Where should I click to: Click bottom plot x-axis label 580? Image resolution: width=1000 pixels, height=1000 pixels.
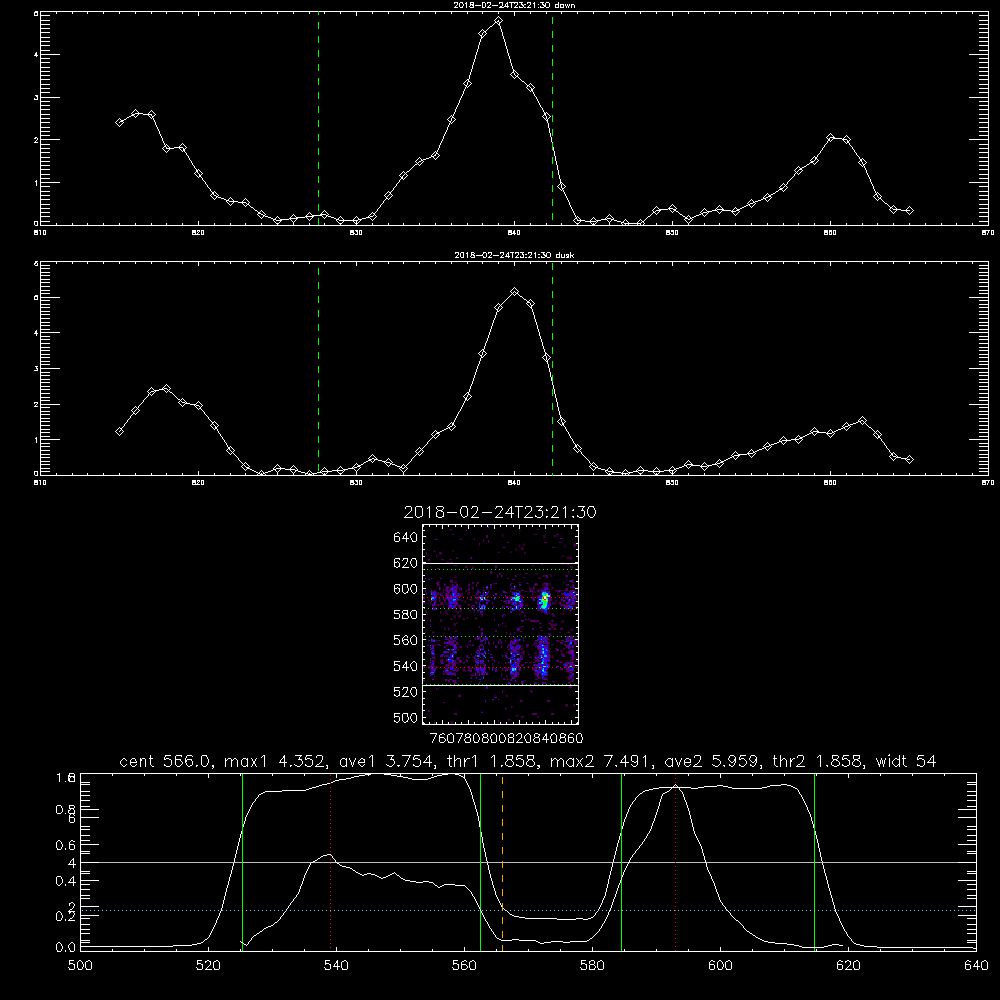[x=592, y=966]
